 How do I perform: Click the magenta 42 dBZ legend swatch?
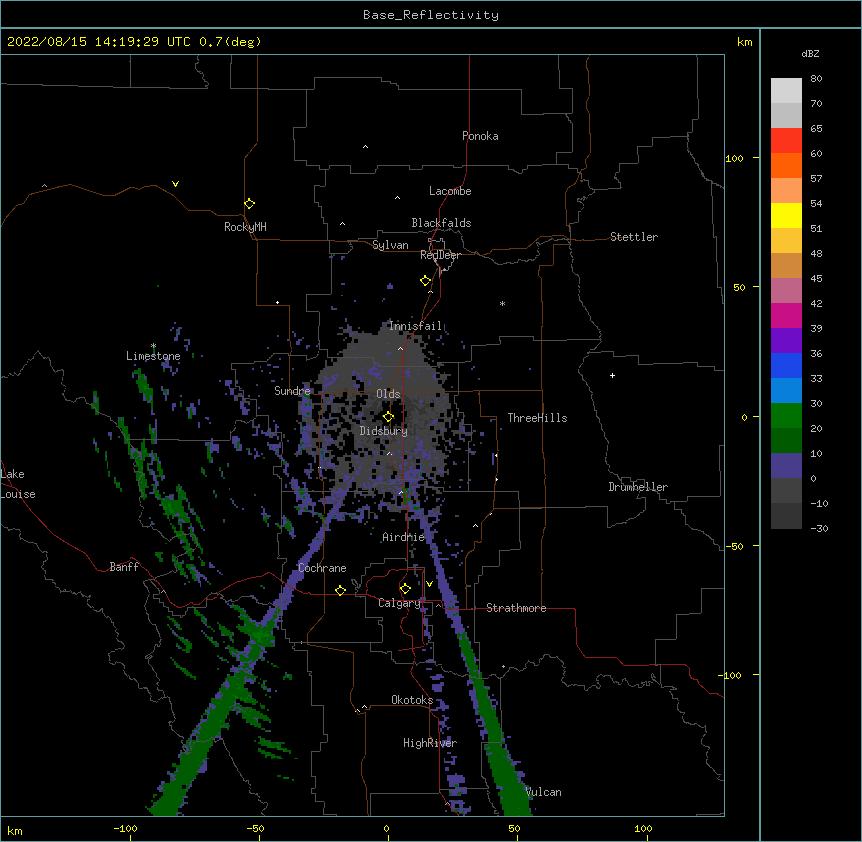(x=786, y=315)
